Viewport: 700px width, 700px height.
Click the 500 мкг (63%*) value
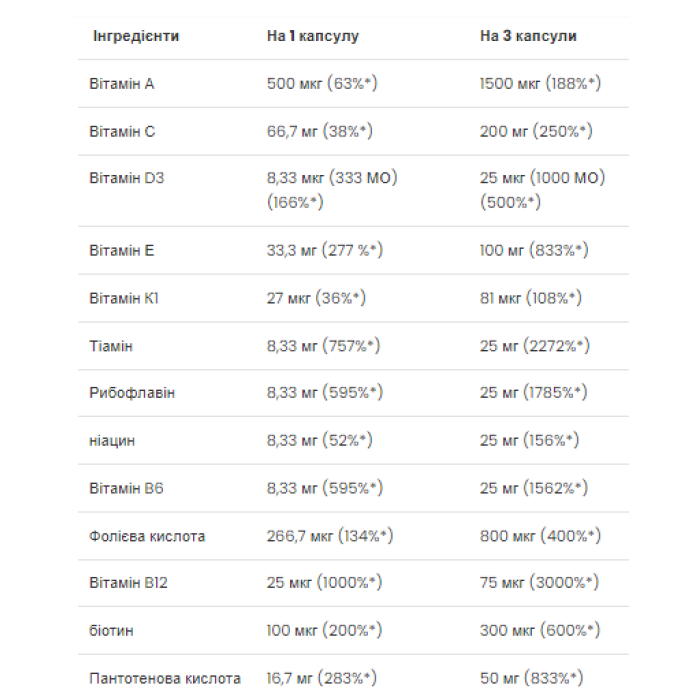click(322, 84)
